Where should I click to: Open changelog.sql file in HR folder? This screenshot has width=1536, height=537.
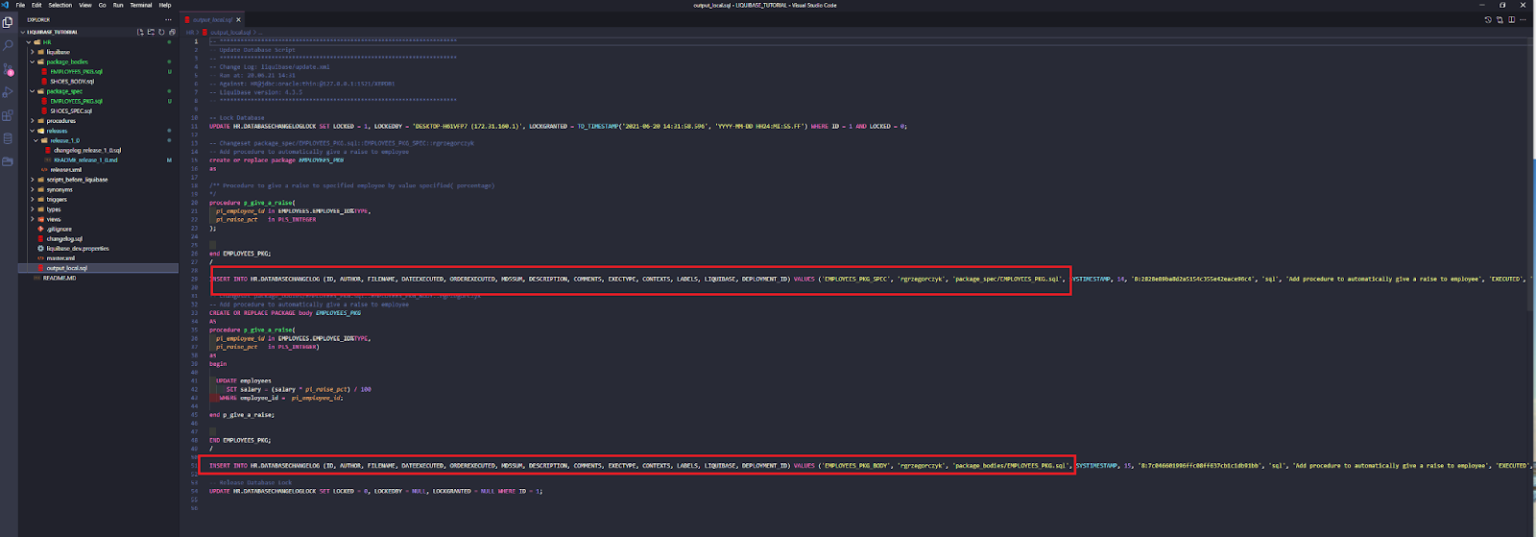tap(97, 238)
